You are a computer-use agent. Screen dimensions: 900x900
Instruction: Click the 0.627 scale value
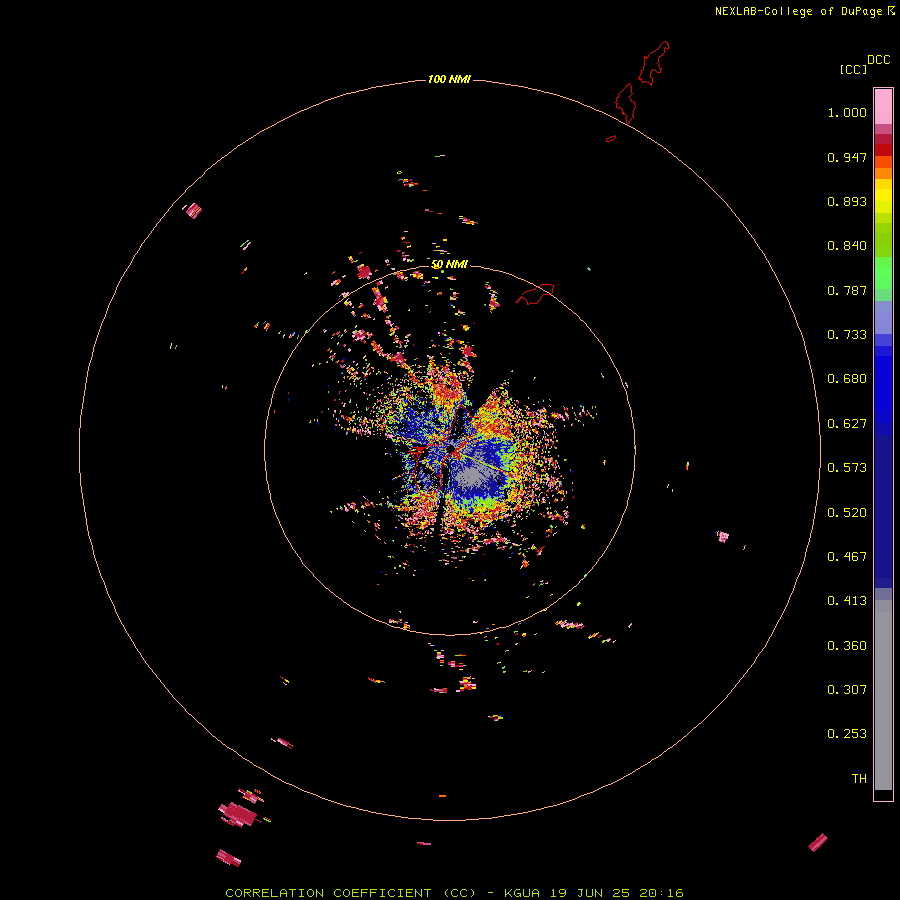pyautogui.click(x=847, y=424)
